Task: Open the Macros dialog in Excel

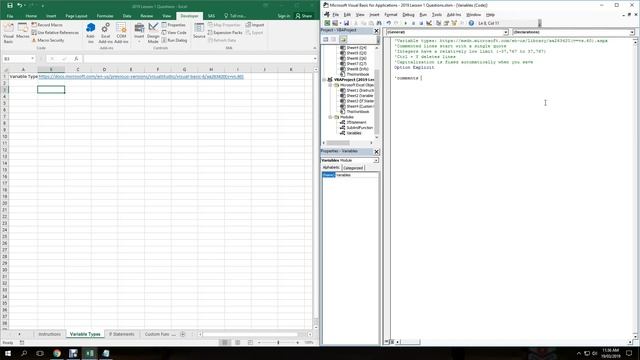Action: tap(22, 31)
